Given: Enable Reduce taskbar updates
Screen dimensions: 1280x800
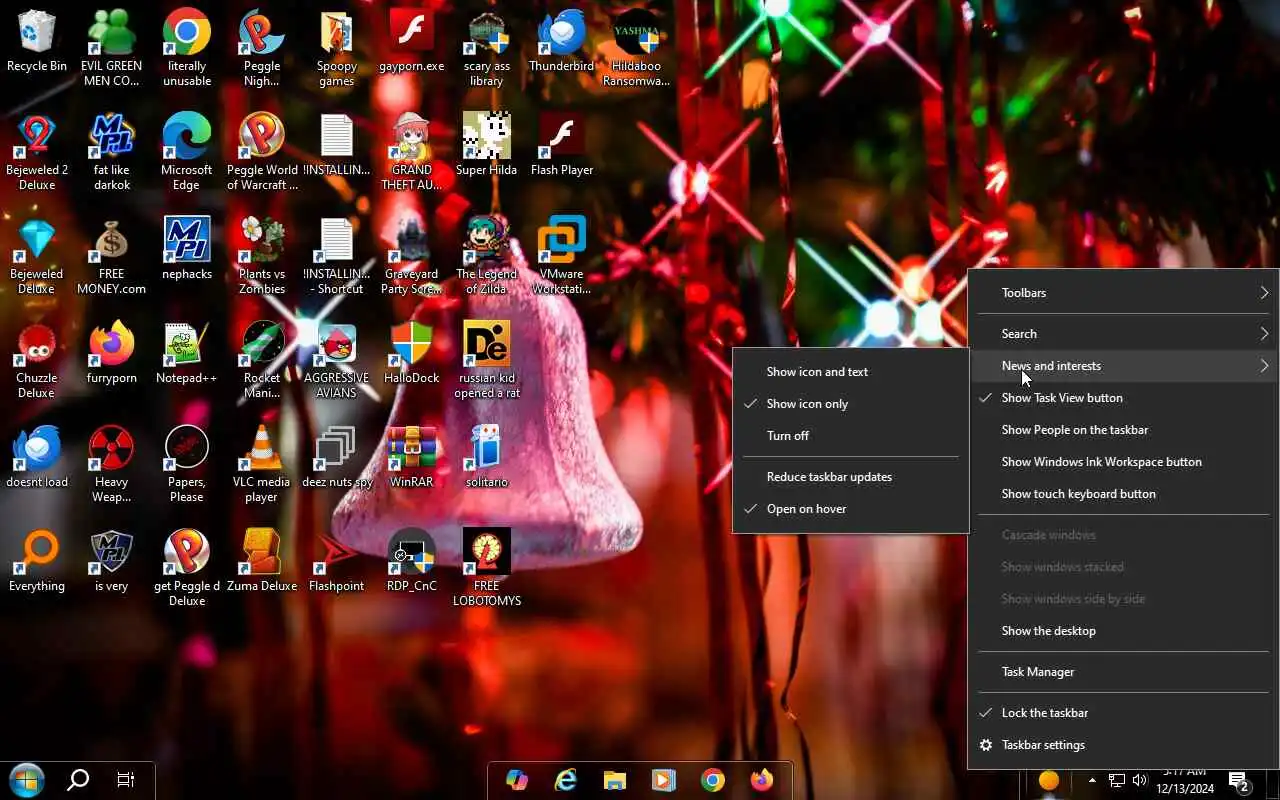Looking at the screenshot, I should (851, 477).
